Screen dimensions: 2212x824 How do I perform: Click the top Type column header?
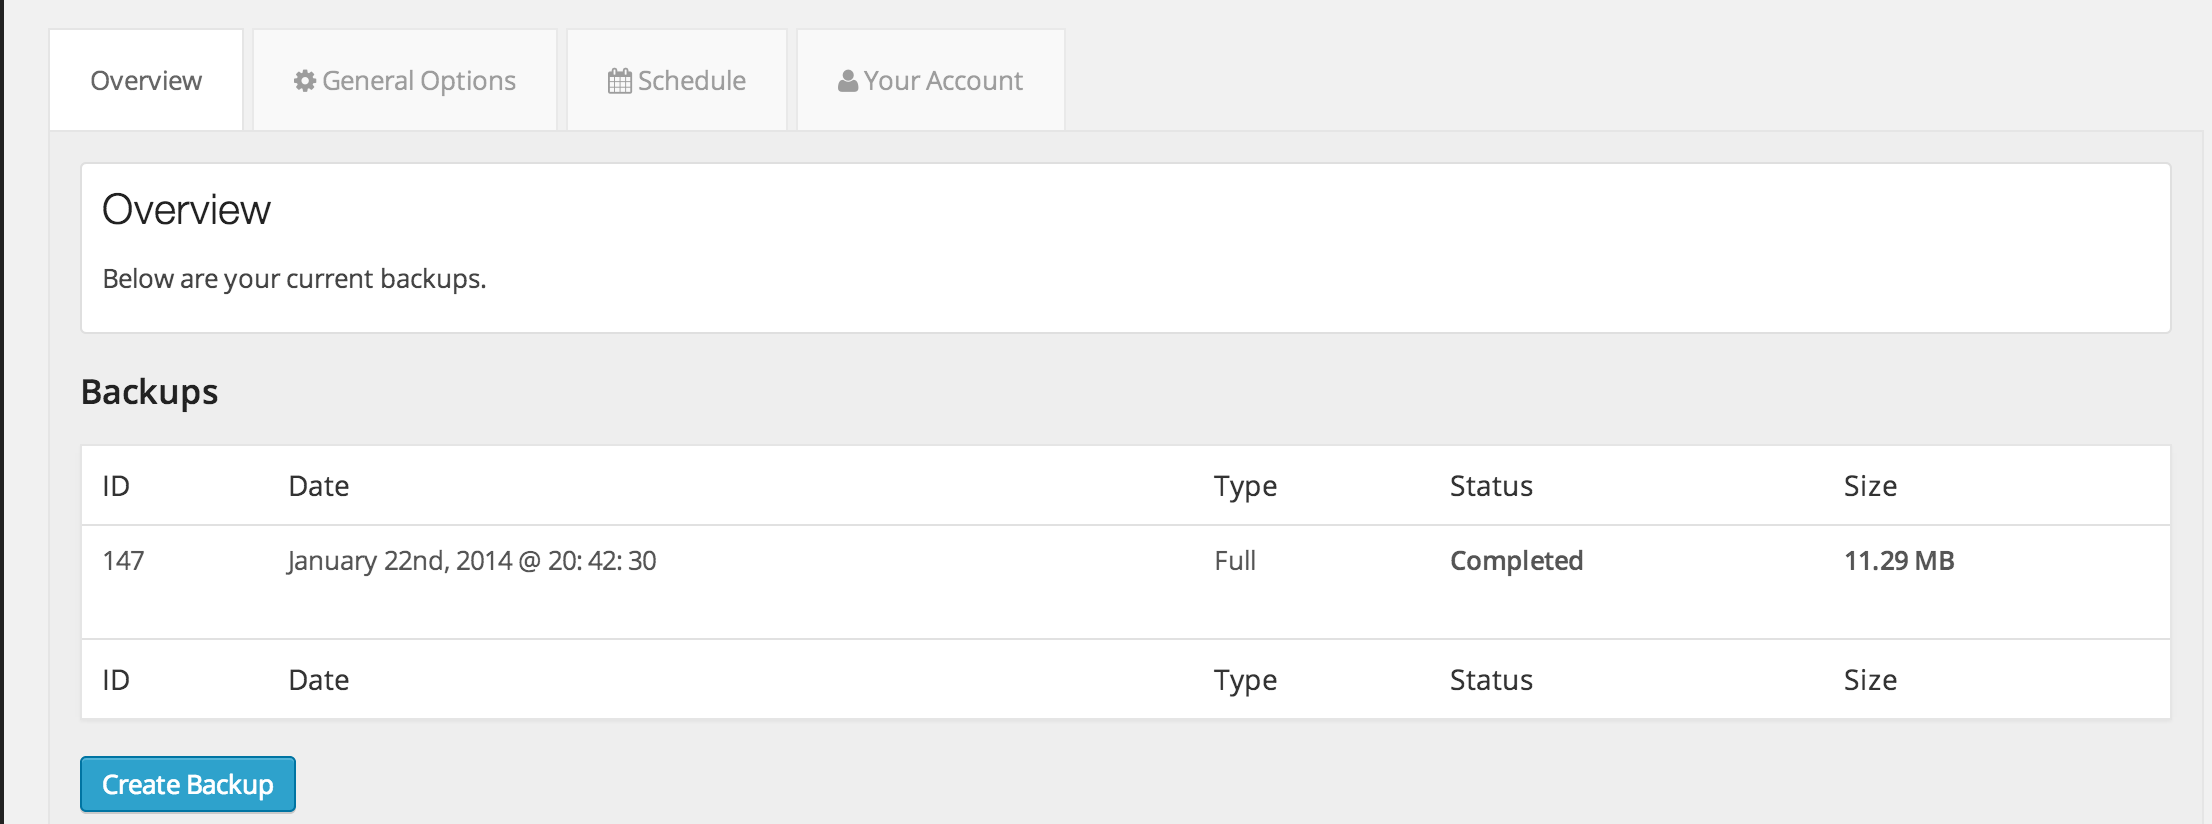tap(1246, 487)
